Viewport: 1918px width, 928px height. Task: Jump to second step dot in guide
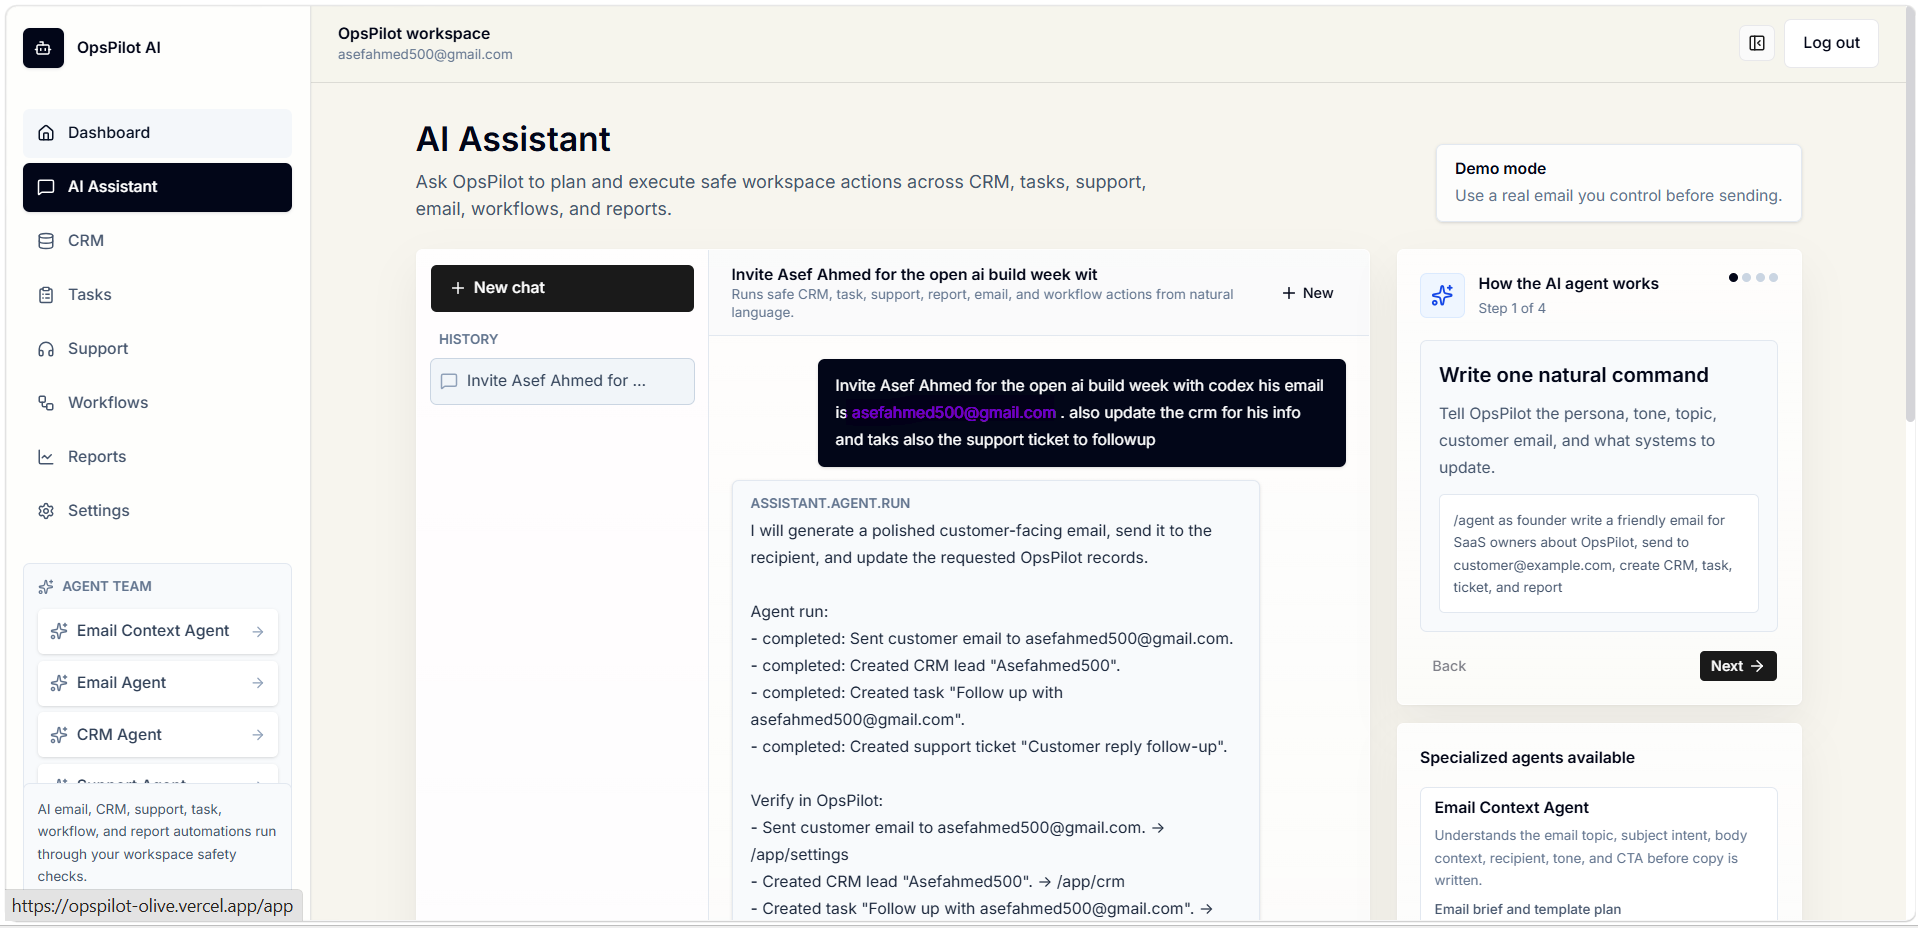(1747, 278)
